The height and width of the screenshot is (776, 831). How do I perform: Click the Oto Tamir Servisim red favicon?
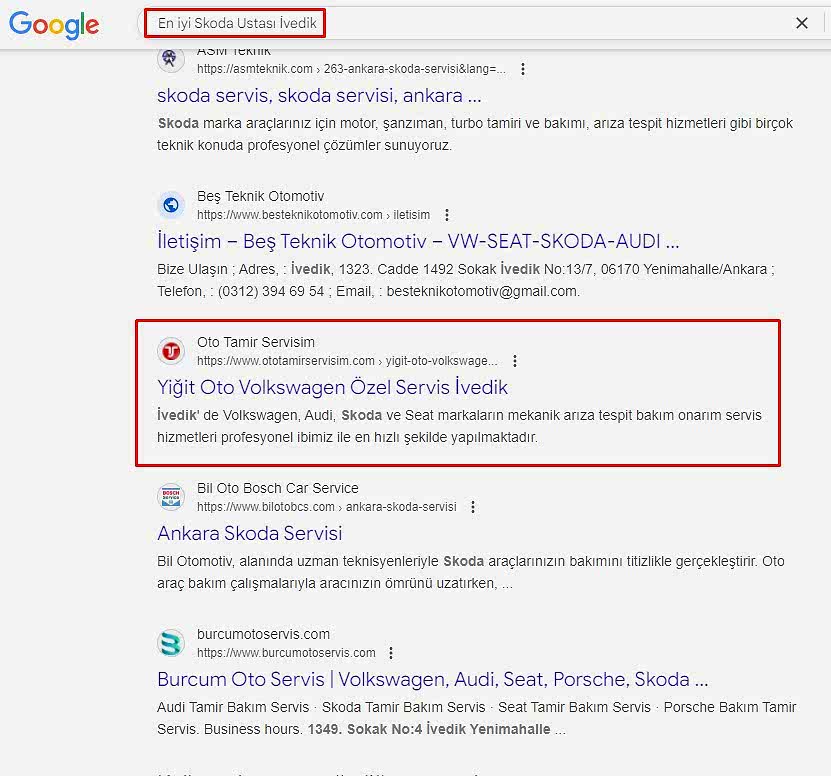pyautogui.click(x=171, y=351)
